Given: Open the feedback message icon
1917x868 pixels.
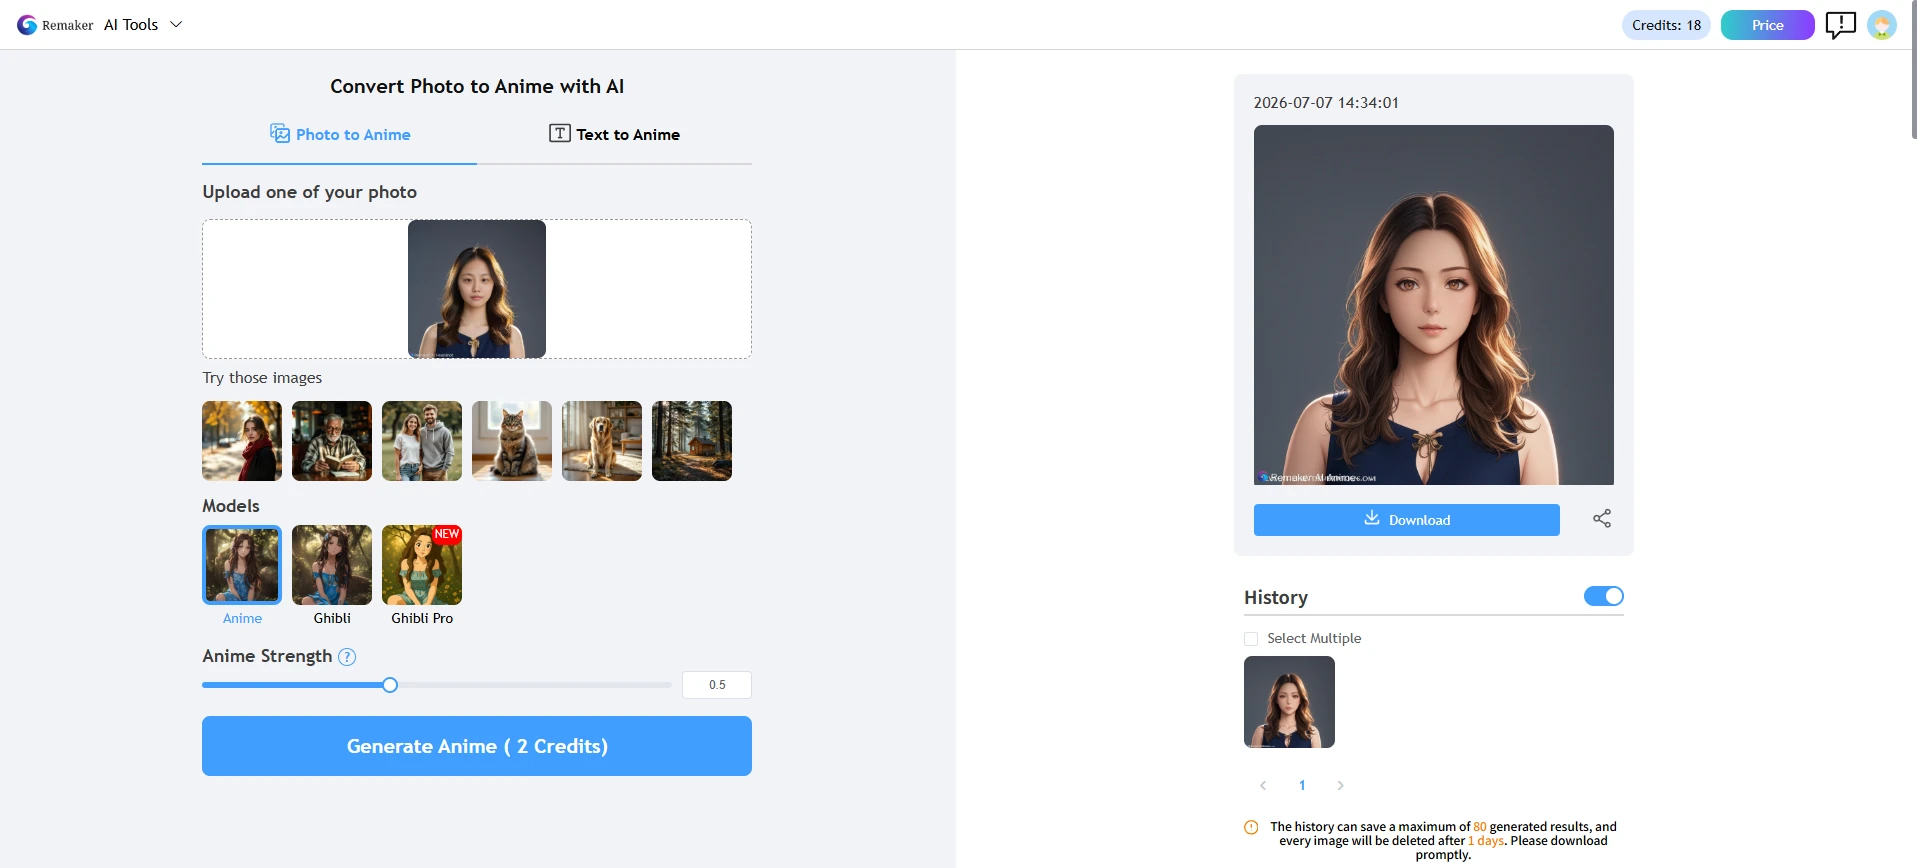Looking at the screenshot, I should click(x=1840, y=25).
